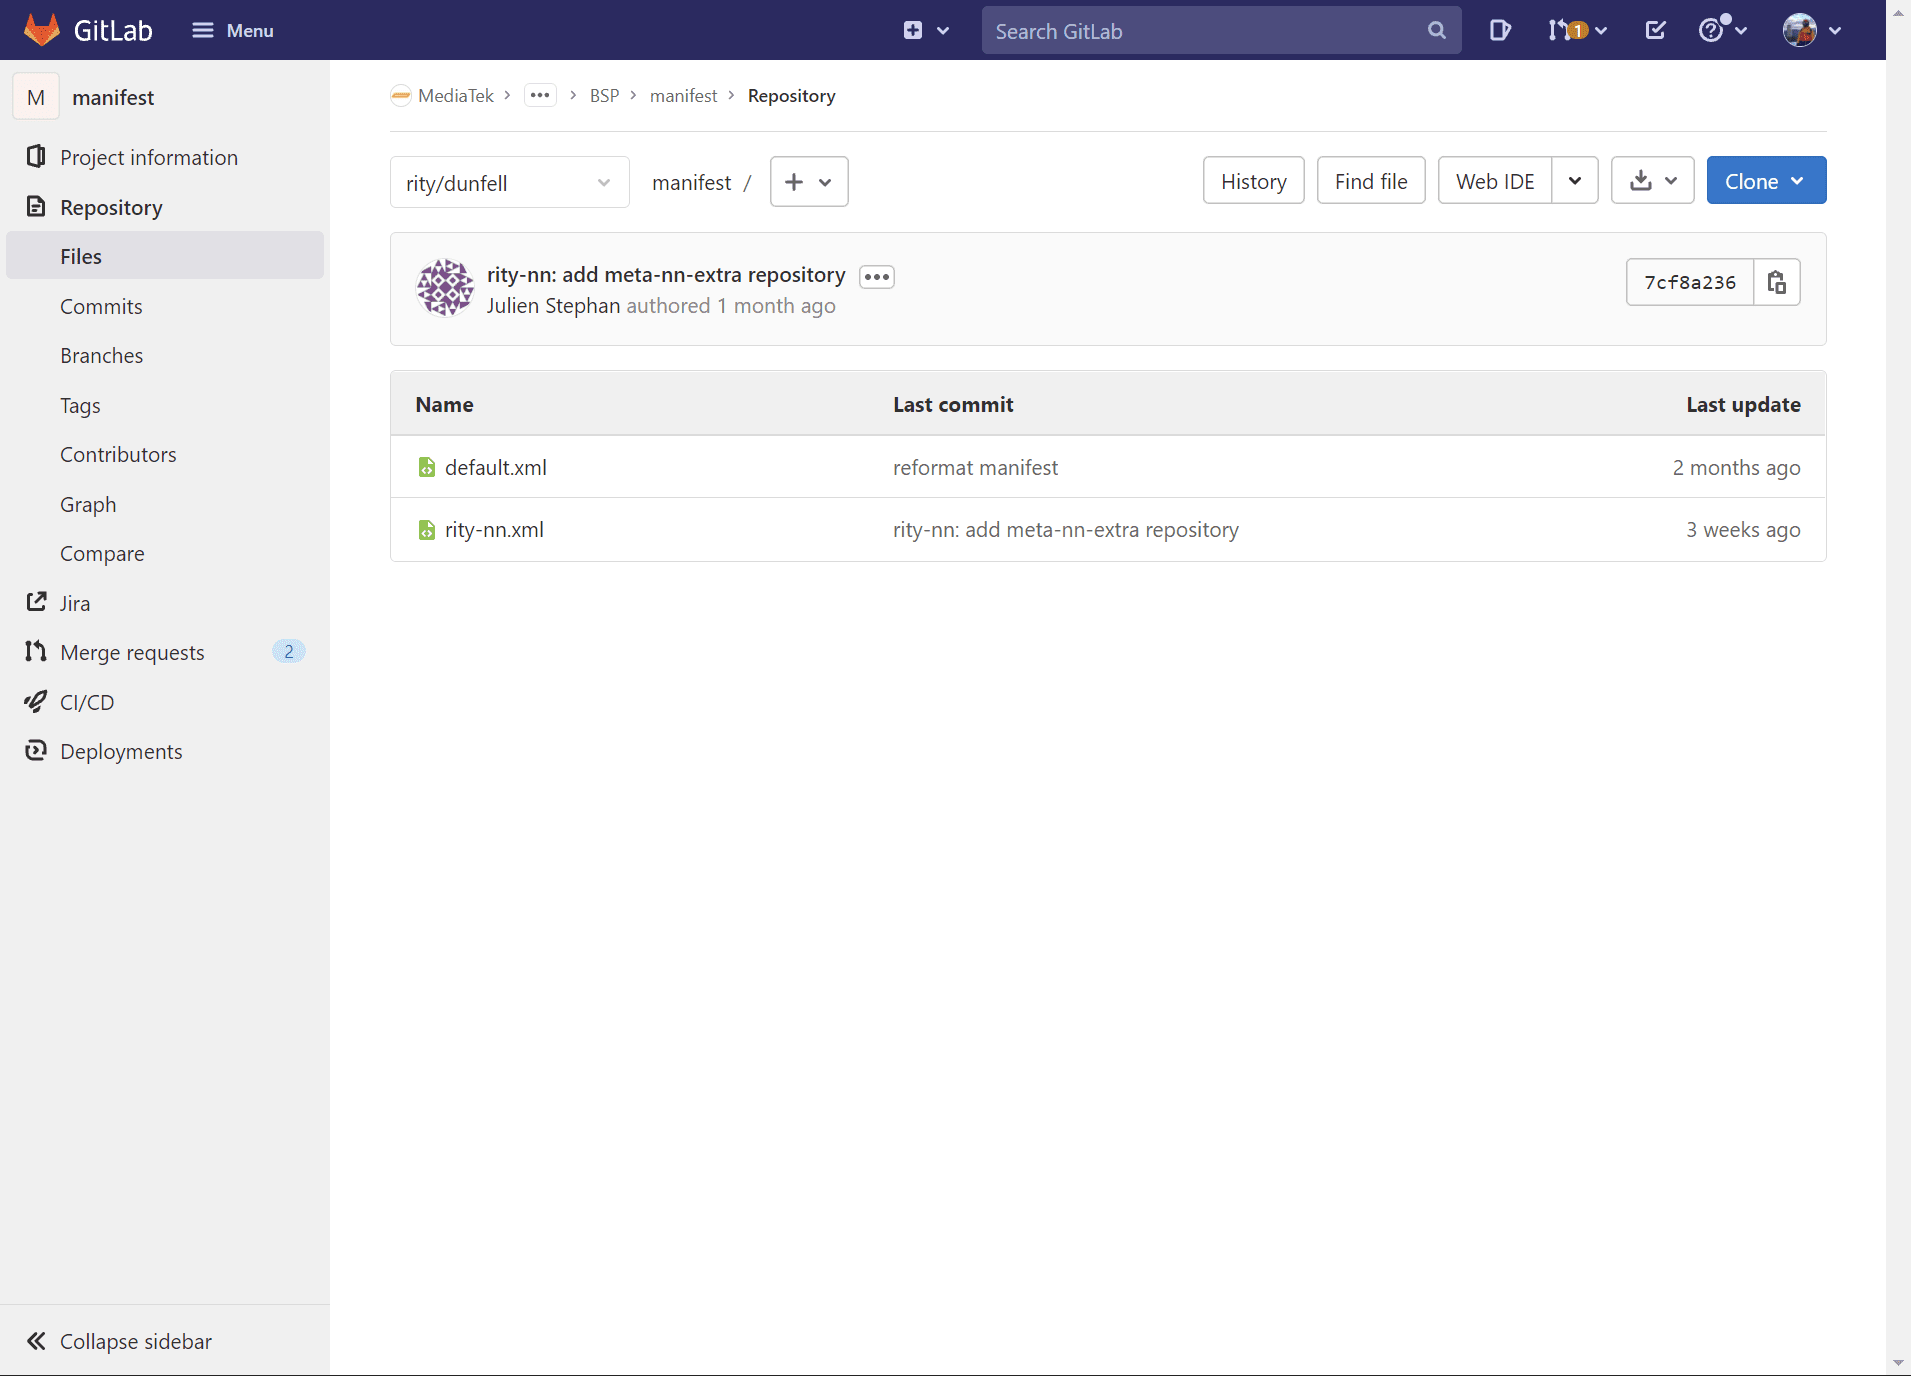Image resolution: width=1911 pixels, height=1376 pixels.
Task: Open the Clone dropdown
Action: pos(1766,181)
